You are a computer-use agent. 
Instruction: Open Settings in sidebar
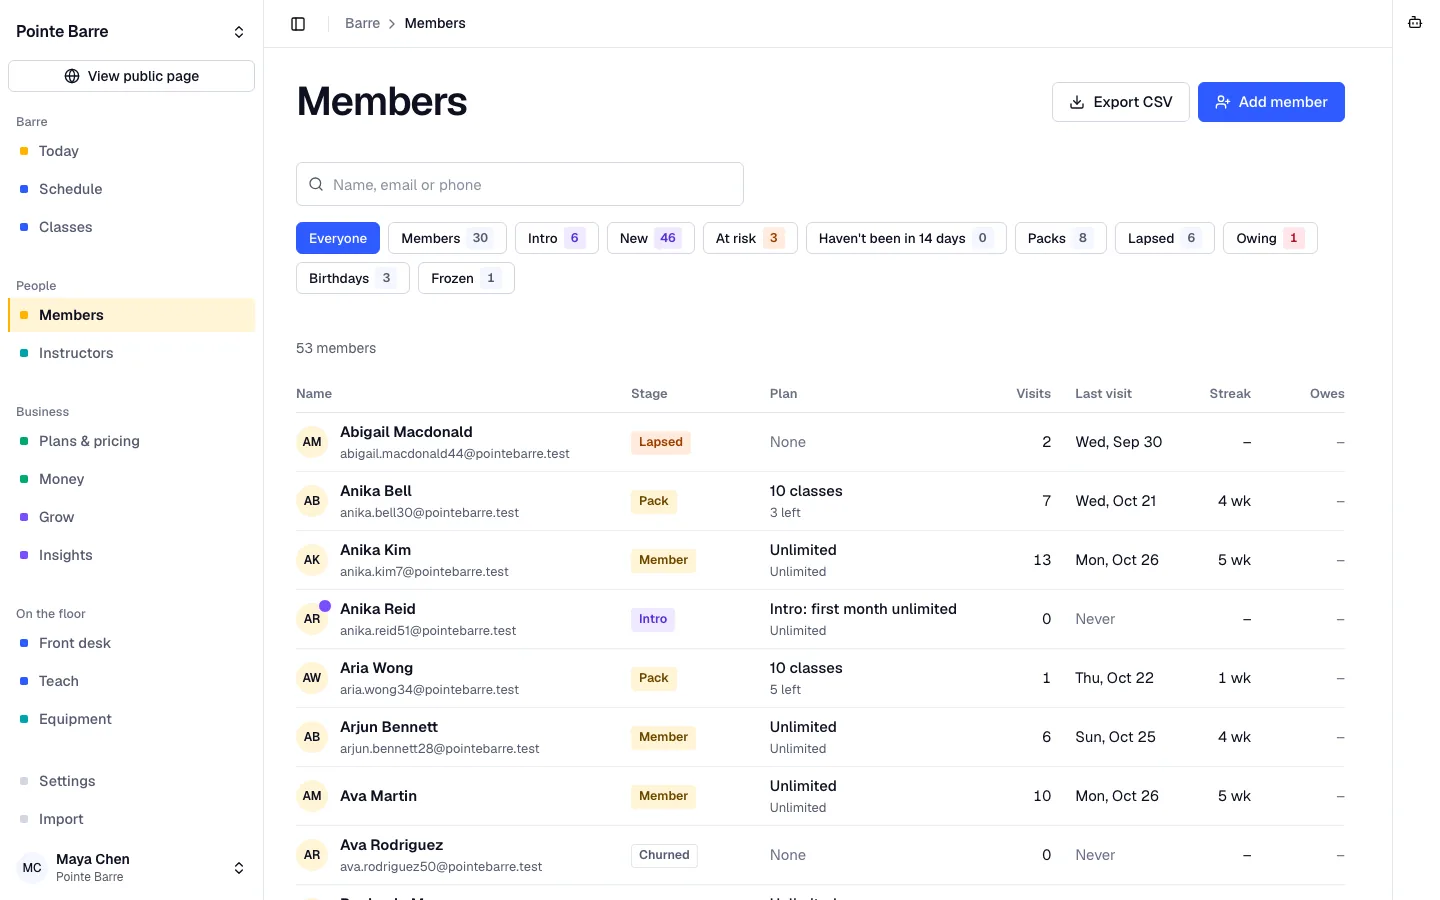[x=131, y=781]
